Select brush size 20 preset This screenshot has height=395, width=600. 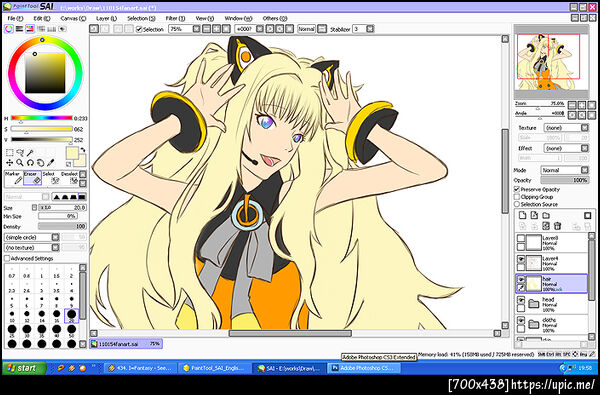pyautogui.click(x=72, y=315)
